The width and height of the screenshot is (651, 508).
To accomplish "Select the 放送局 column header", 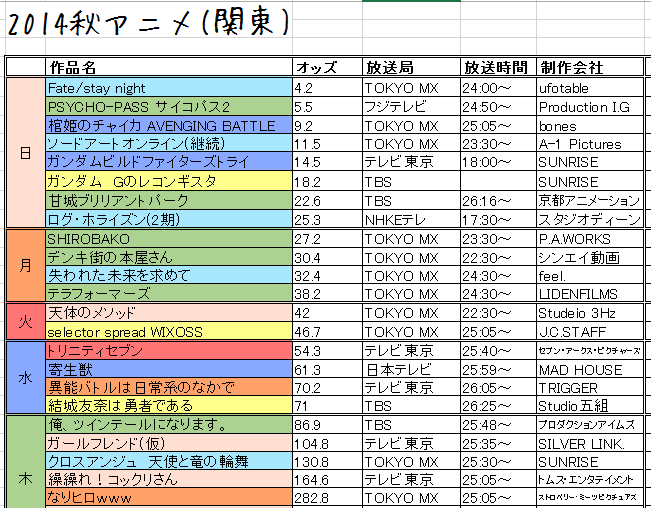I will click(411, 67).
